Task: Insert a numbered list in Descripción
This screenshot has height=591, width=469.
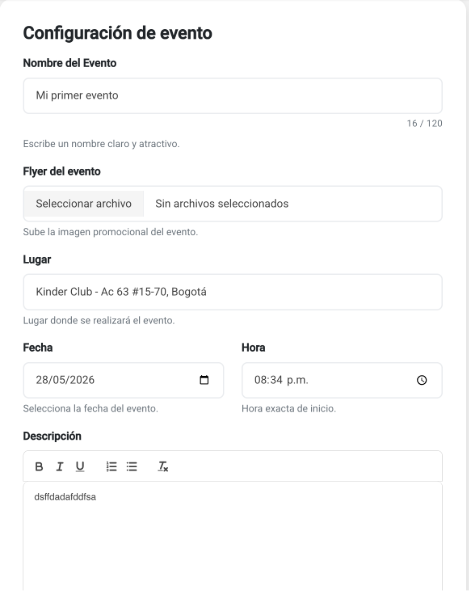Action: click(111, 467)
